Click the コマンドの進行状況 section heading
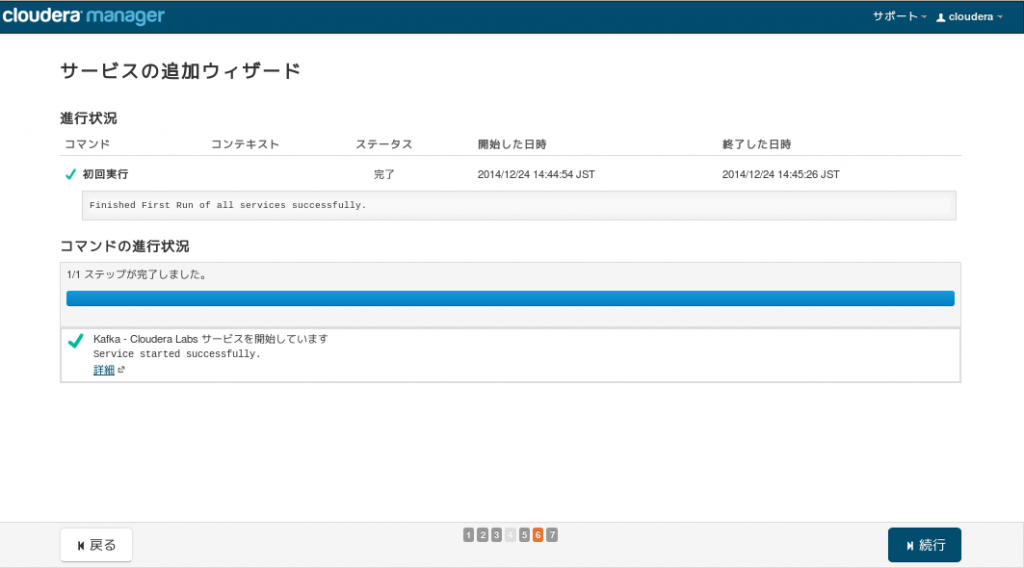Viewport: 1024px width, 568px height. 125,246
